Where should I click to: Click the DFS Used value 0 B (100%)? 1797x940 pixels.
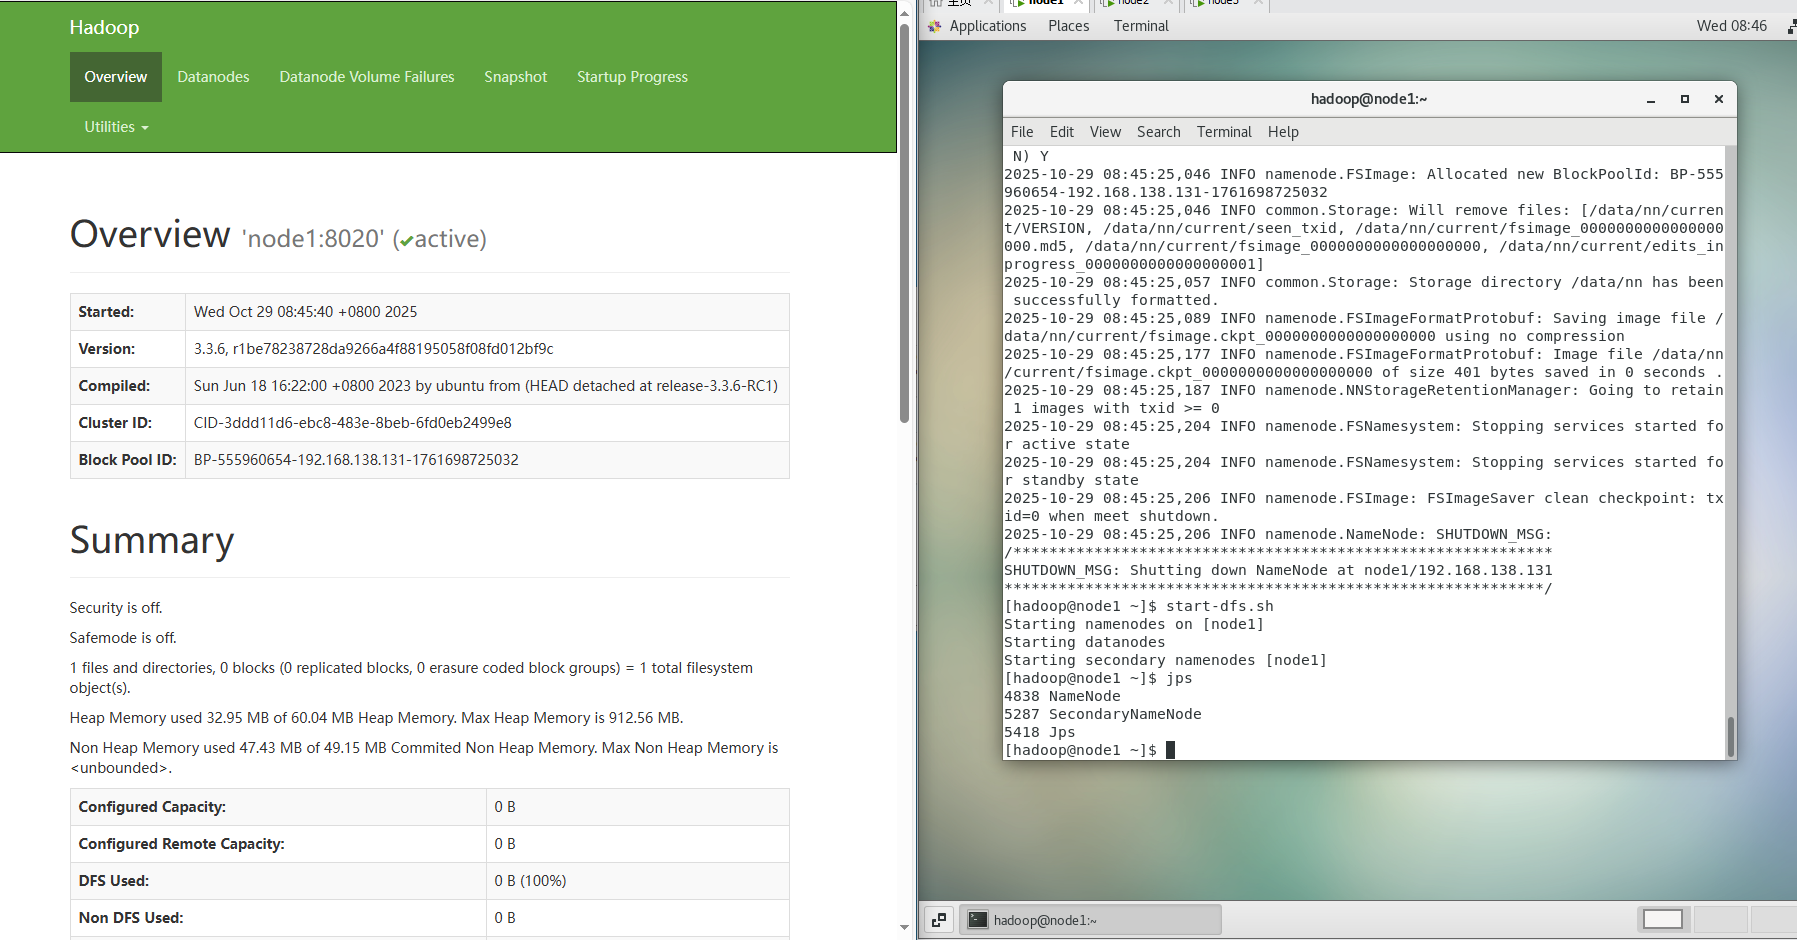[x=530, y=881]
